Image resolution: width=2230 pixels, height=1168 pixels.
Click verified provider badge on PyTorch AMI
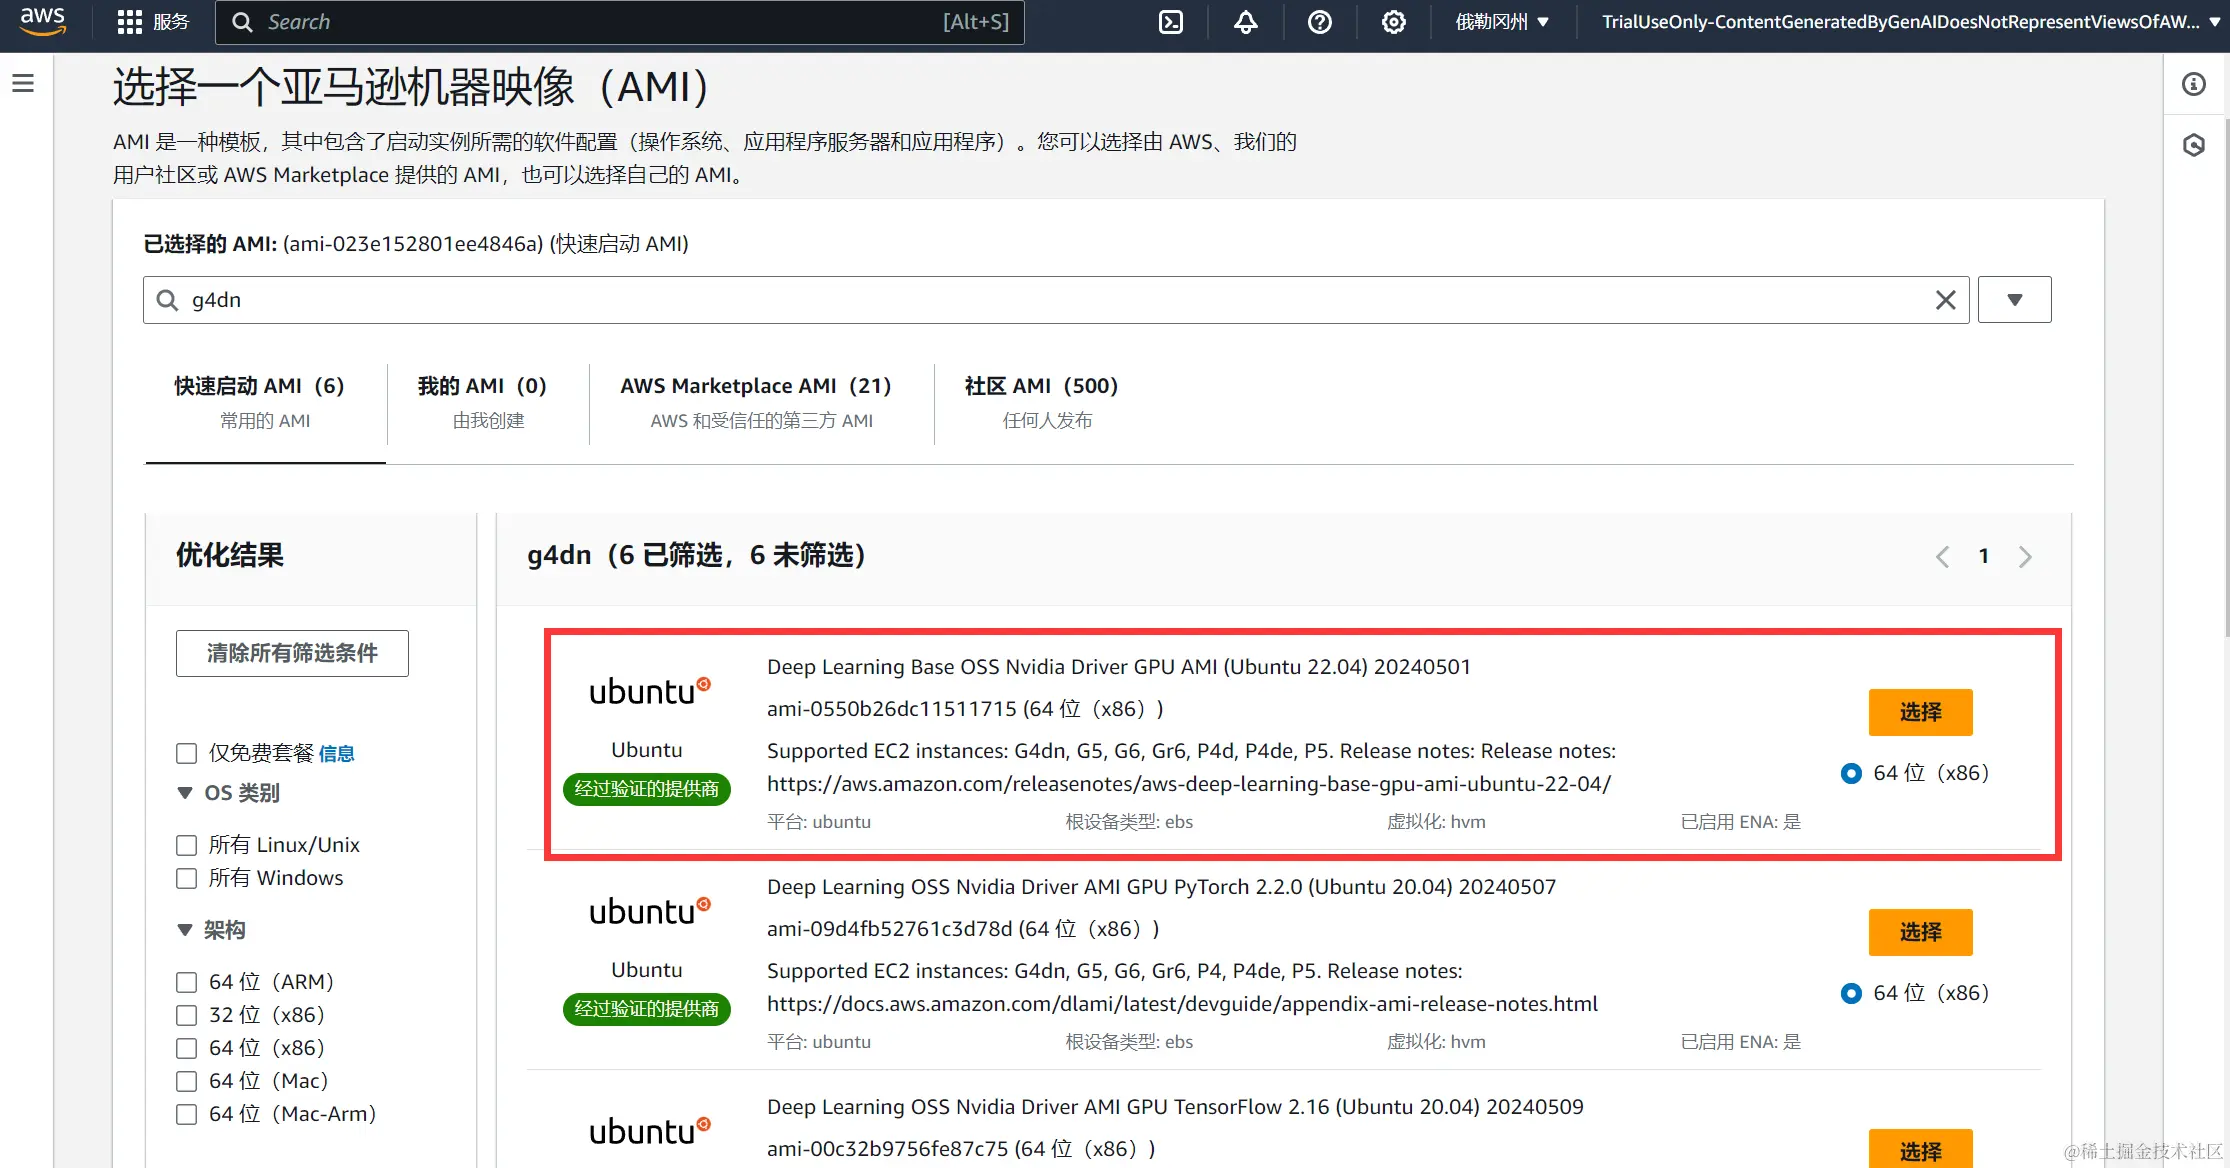tap(647, 1009)
